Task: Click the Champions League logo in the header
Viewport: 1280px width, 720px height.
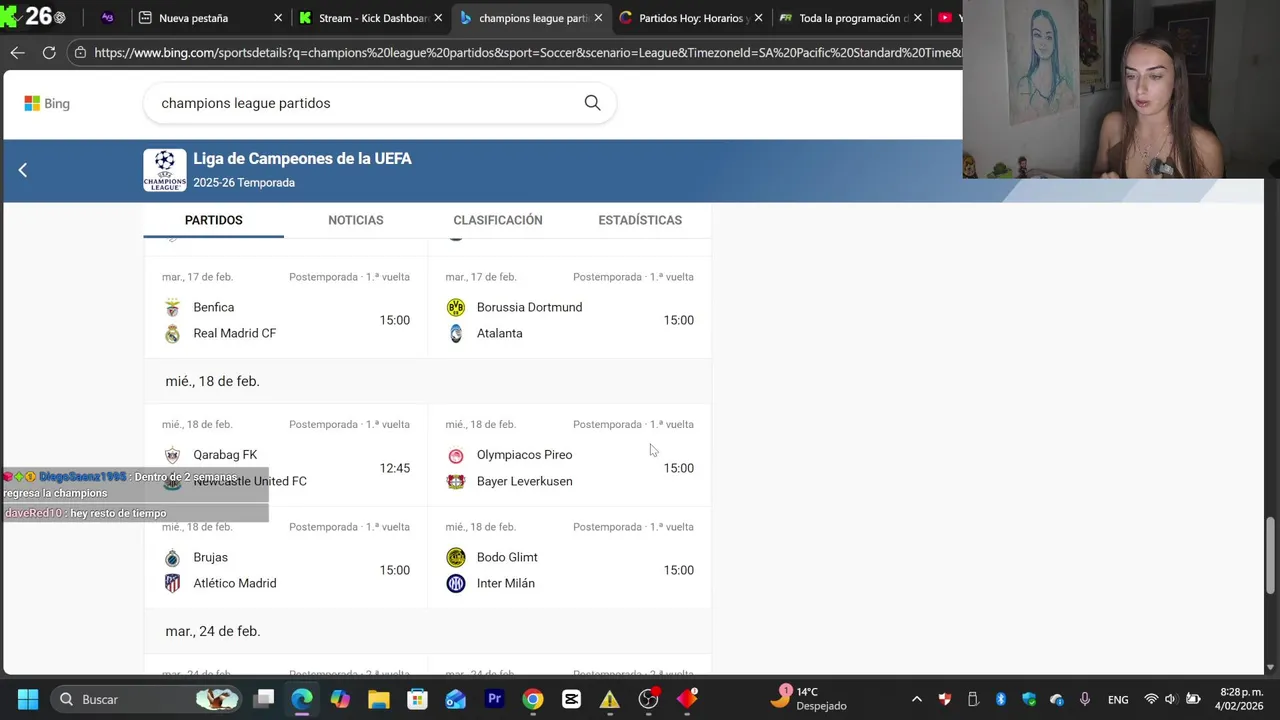Action: [164, 170]
